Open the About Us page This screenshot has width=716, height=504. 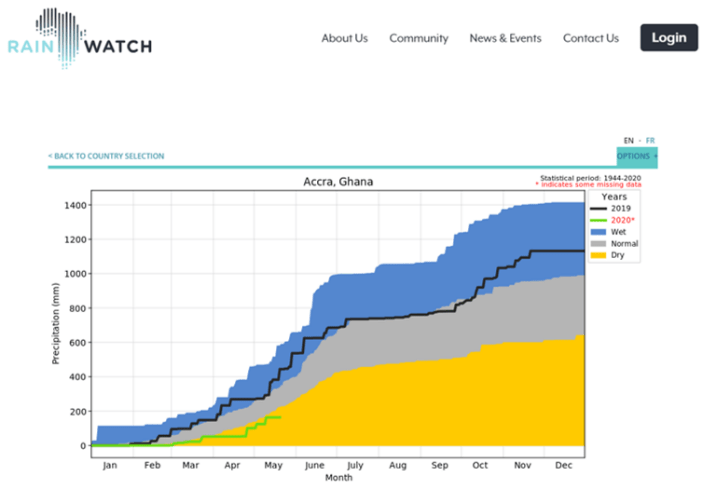click(x=344, y=38)
